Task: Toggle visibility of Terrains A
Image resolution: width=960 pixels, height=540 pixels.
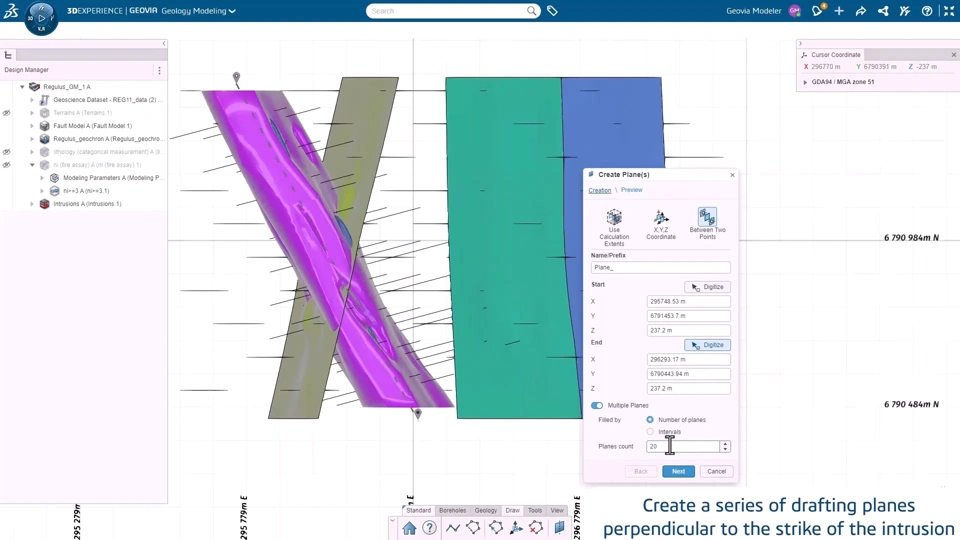Action: coord(7,113)
